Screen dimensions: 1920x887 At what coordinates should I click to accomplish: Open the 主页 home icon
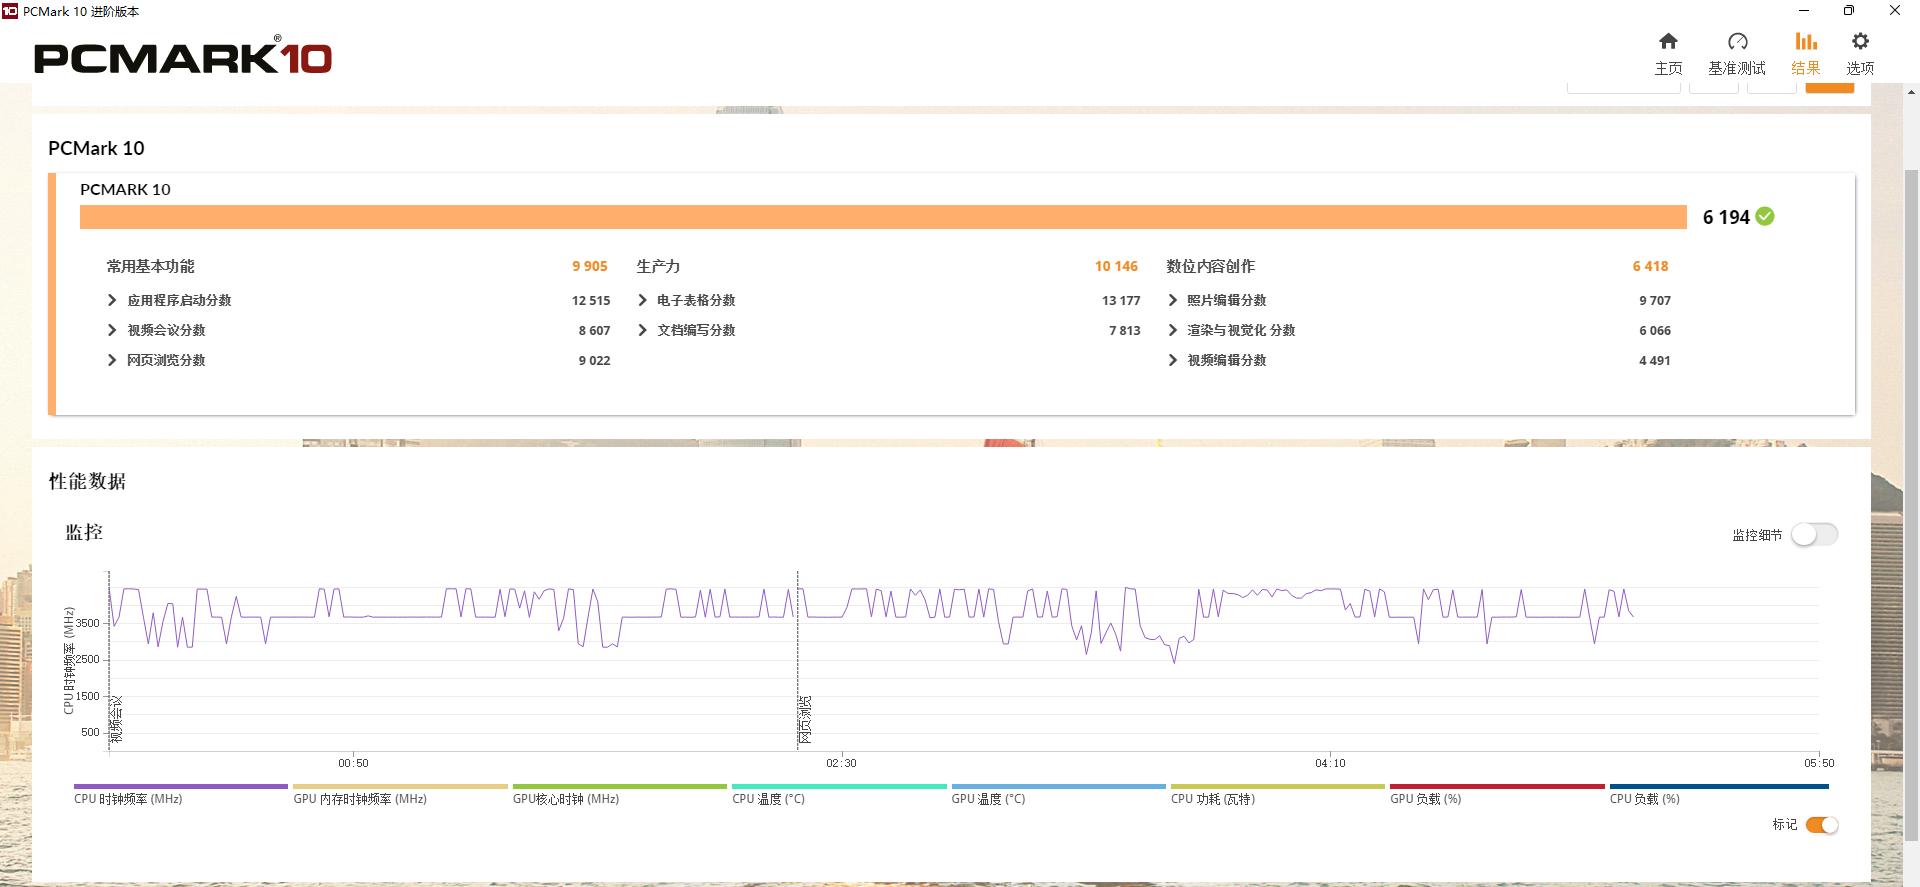[1668, 42]
